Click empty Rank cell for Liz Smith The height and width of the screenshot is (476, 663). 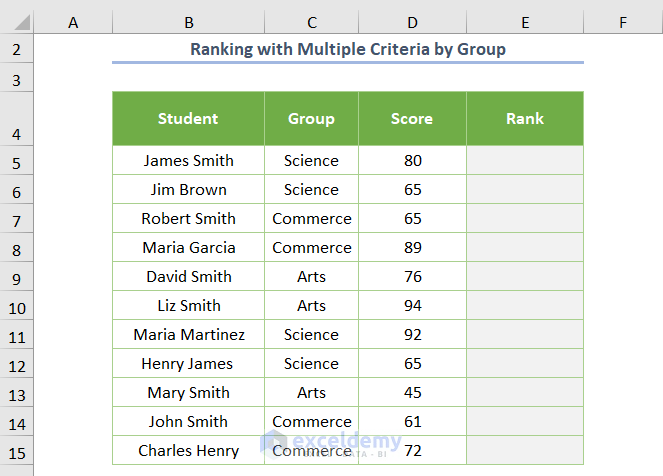(524, 306)
